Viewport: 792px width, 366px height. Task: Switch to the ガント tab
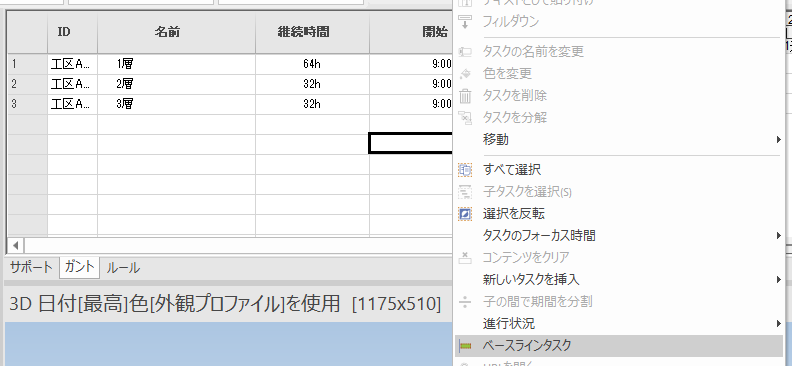point(79,267)
